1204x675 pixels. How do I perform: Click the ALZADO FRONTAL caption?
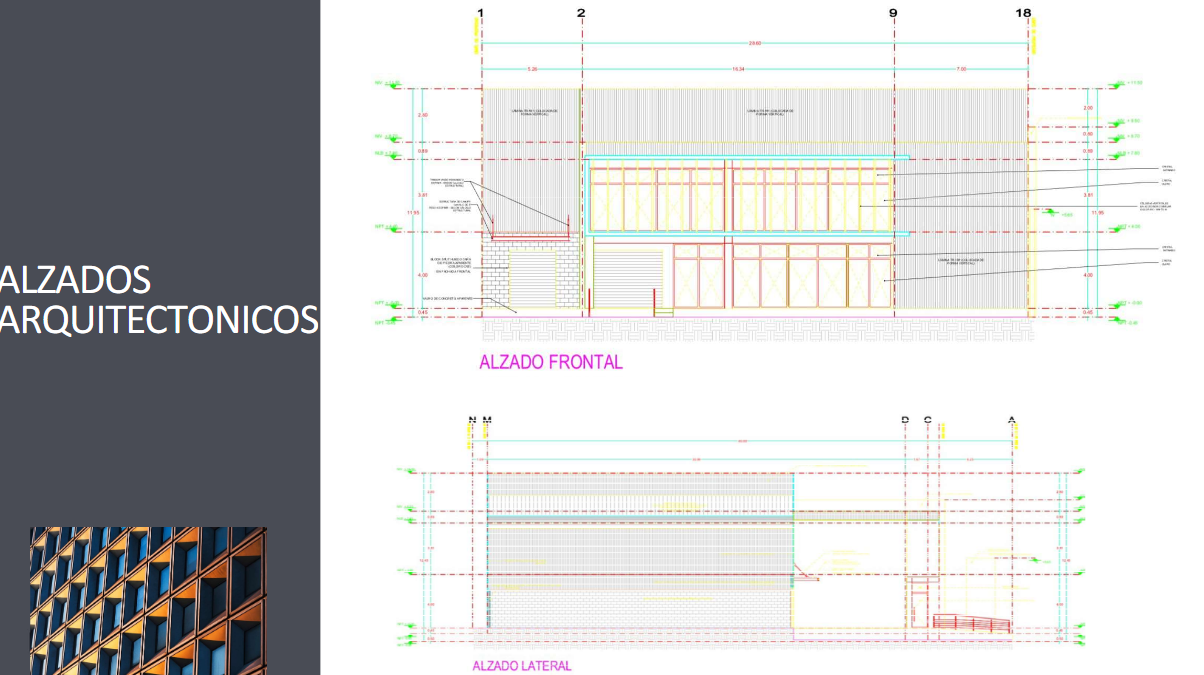(x=551, y=362)
